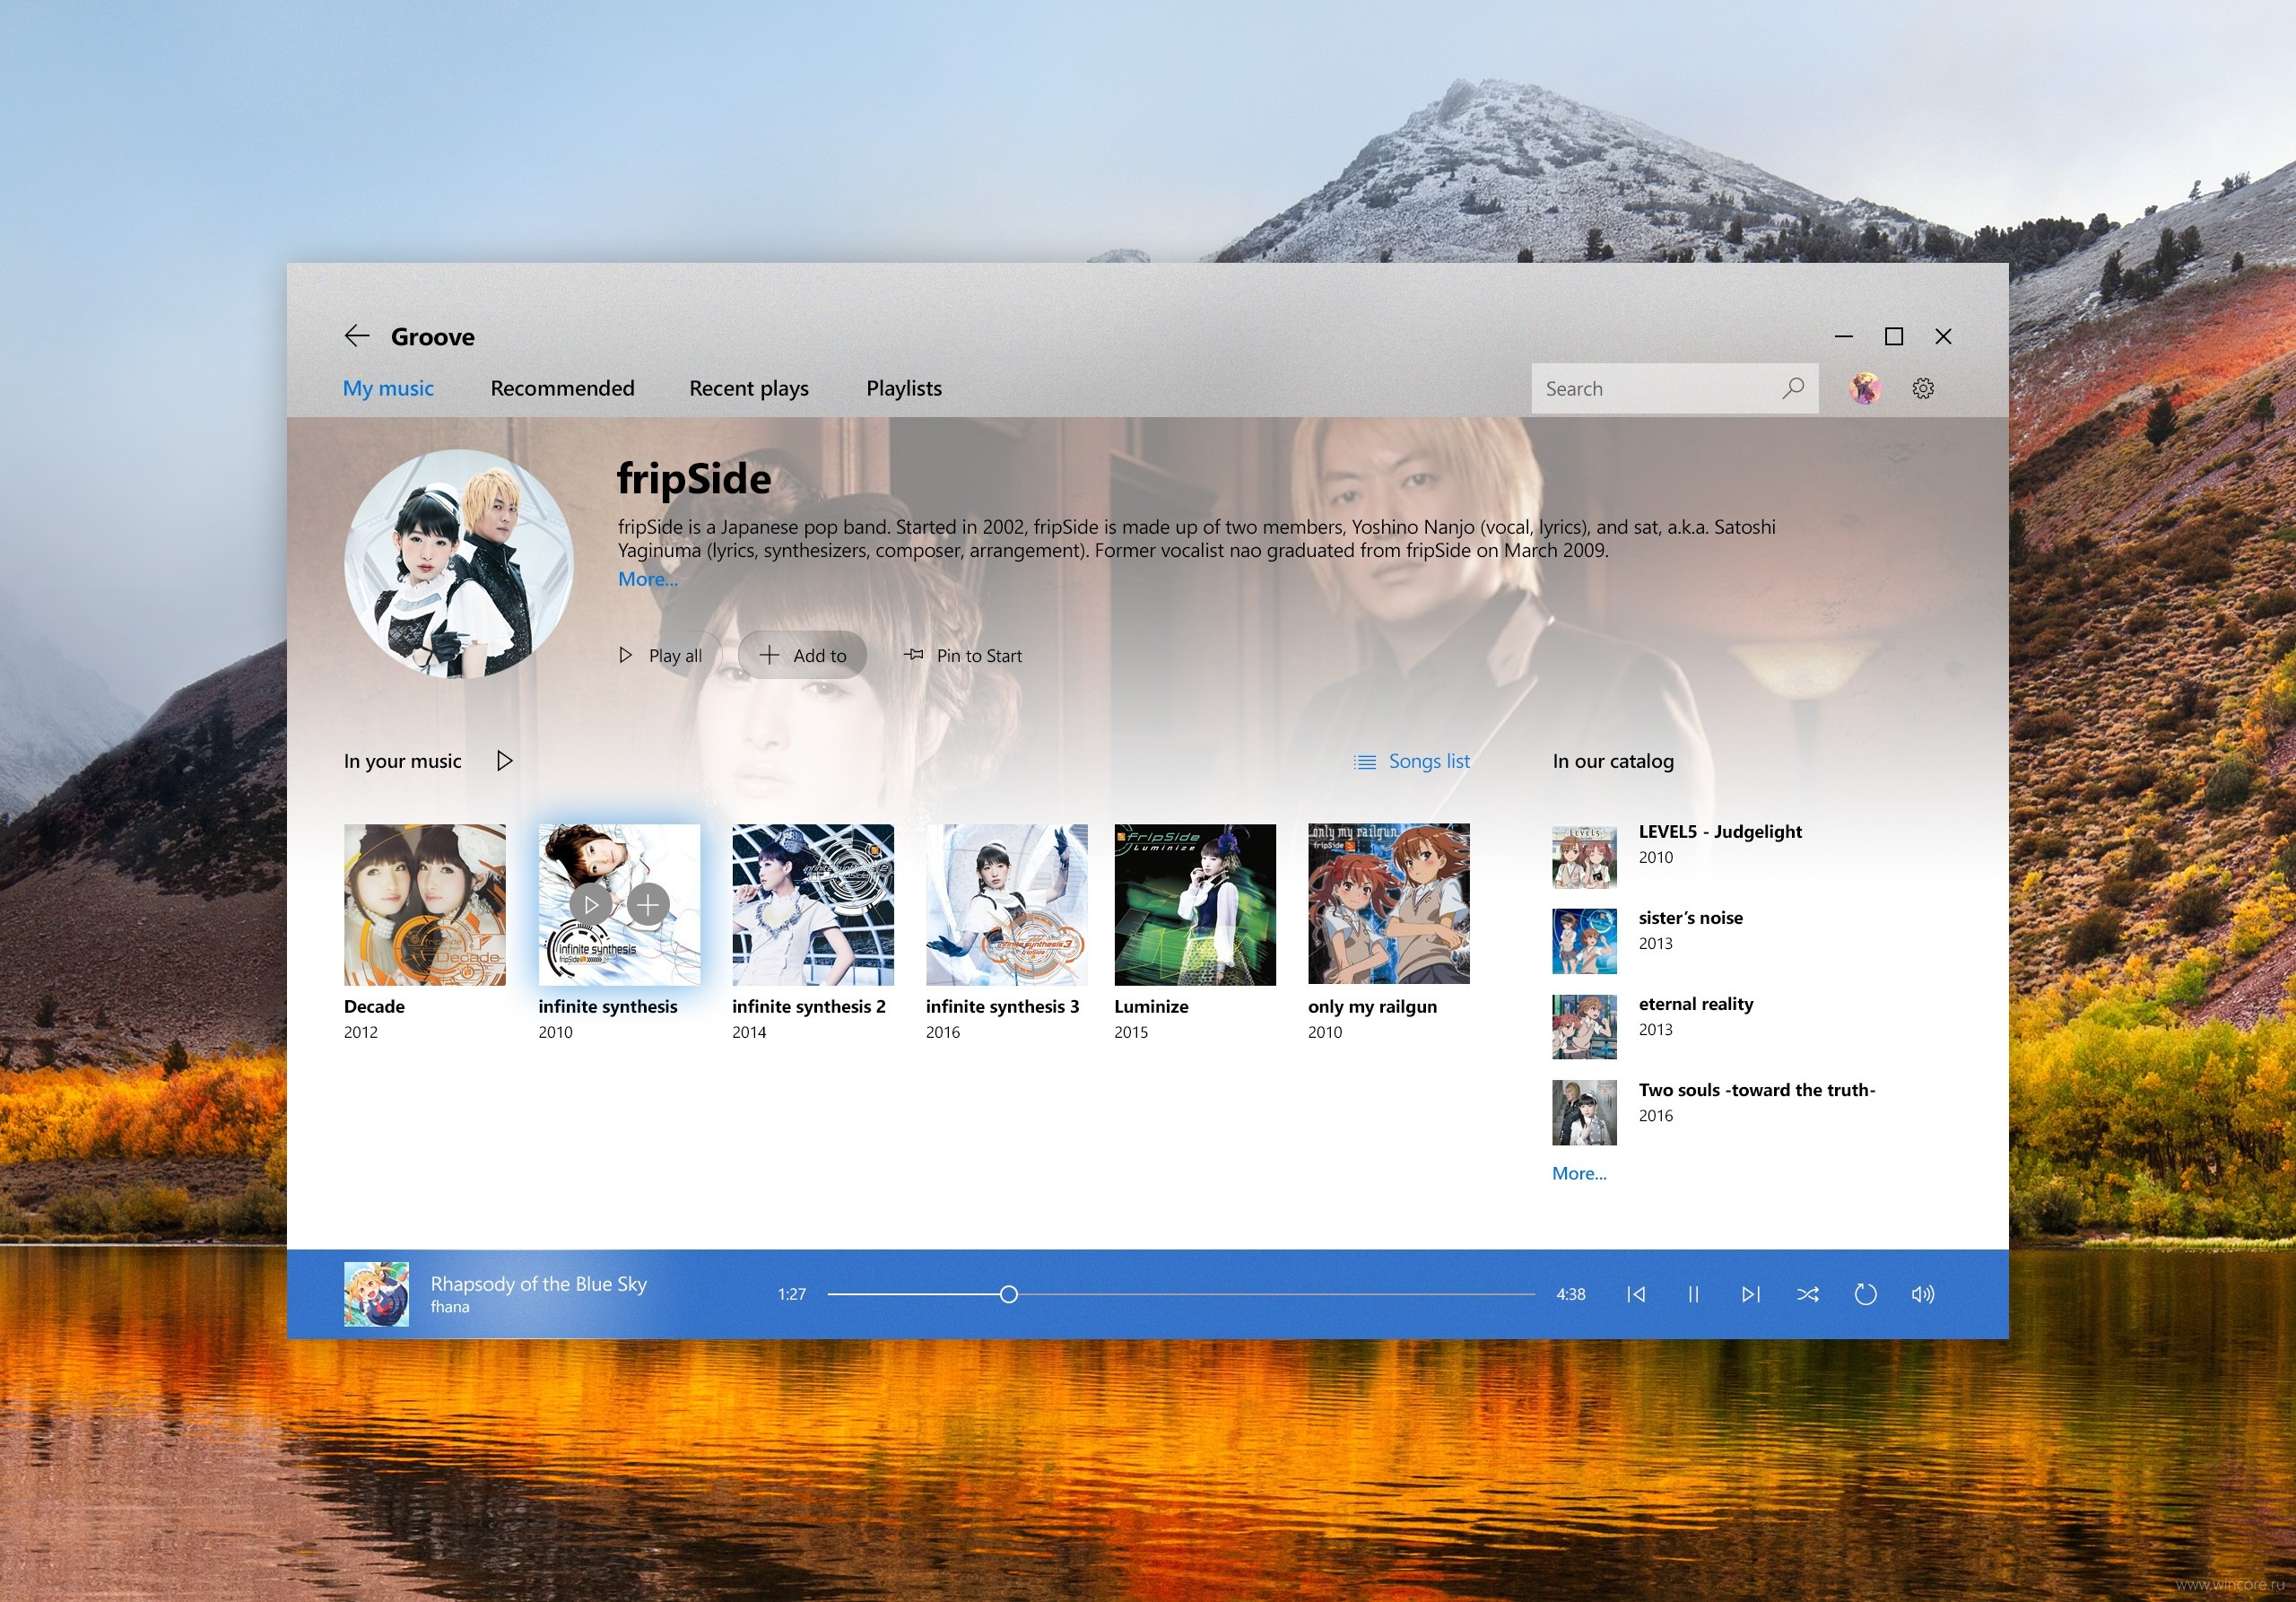Image resolution: width=2296 pixels, height=1602 pixels.
Task: Minimize the Groove window
Action: [x=1843, y=336]
